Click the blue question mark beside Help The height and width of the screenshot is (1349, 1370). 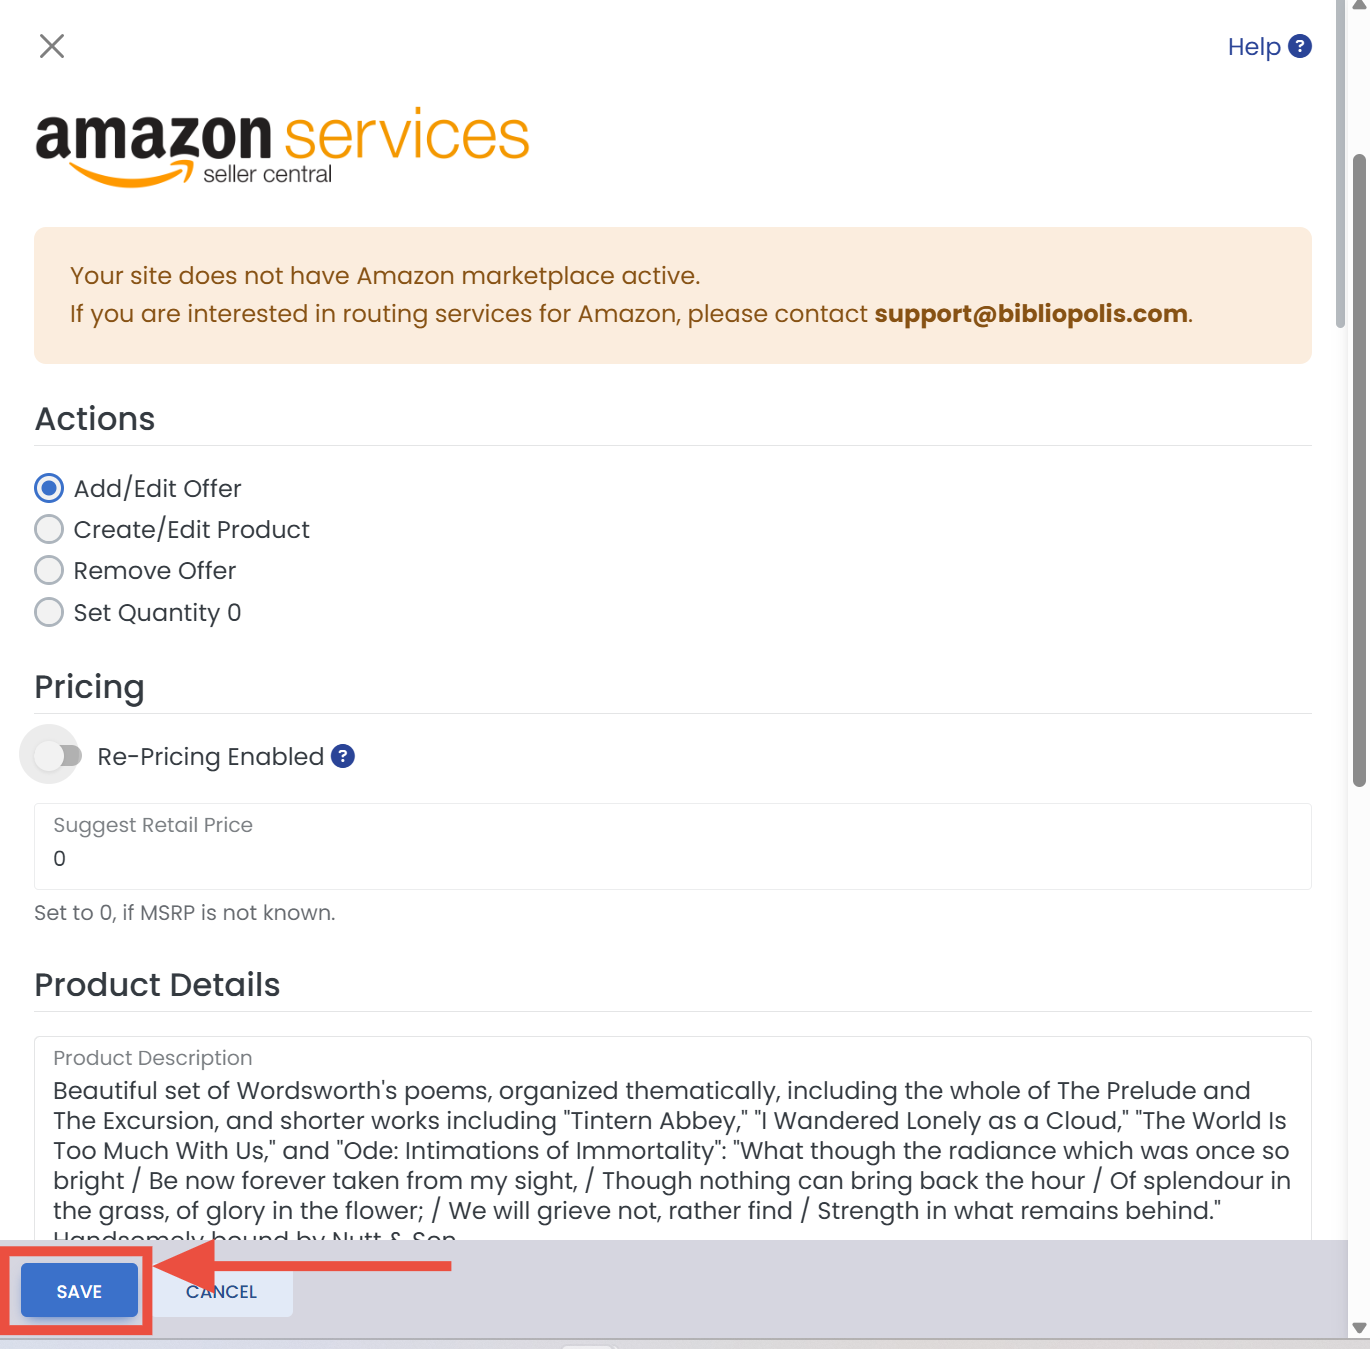(1300, 46)
